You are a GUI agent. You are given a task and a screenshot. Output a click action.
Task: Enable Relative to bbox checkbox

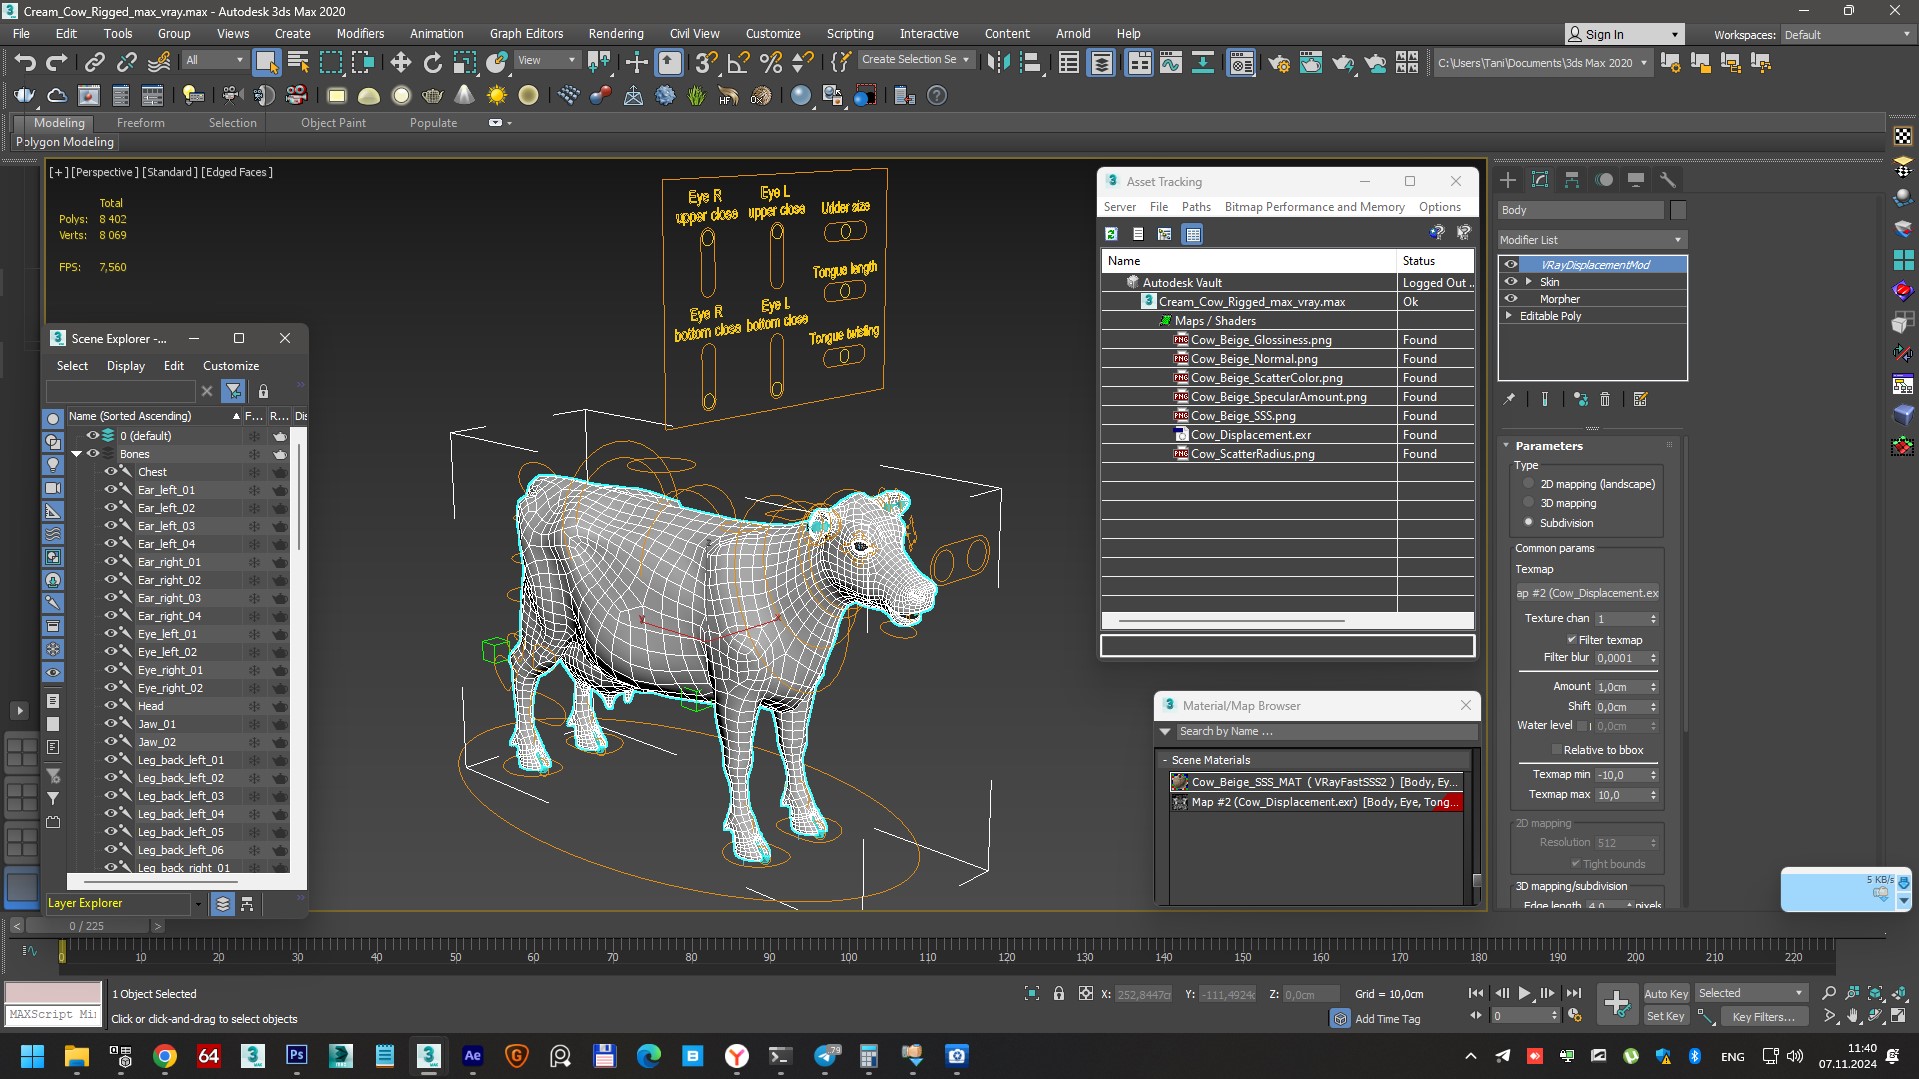[1556, 750]
